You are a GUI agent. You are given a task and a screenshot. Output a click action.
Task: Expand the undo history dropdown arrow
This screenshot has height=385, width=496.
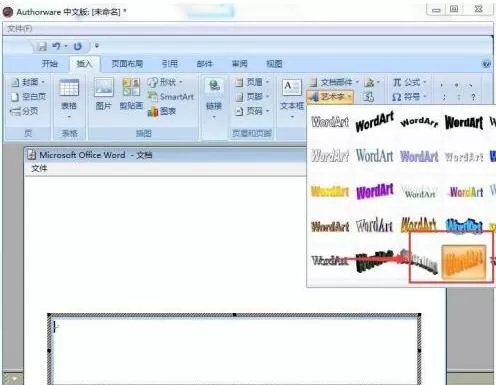click(x=66, y=46)
